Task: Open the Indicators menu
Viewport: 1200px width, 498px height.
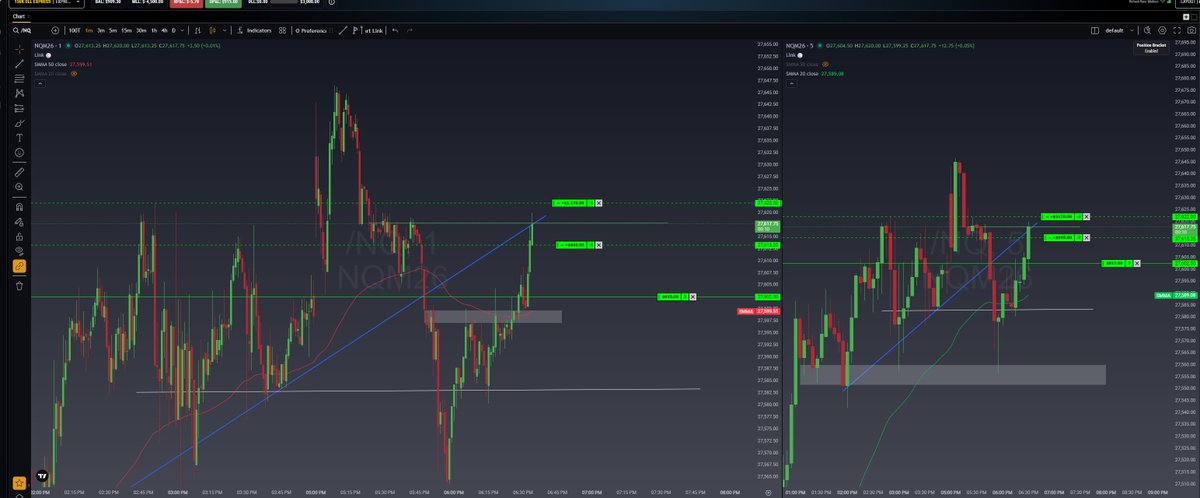Action: tap(255, 31)
